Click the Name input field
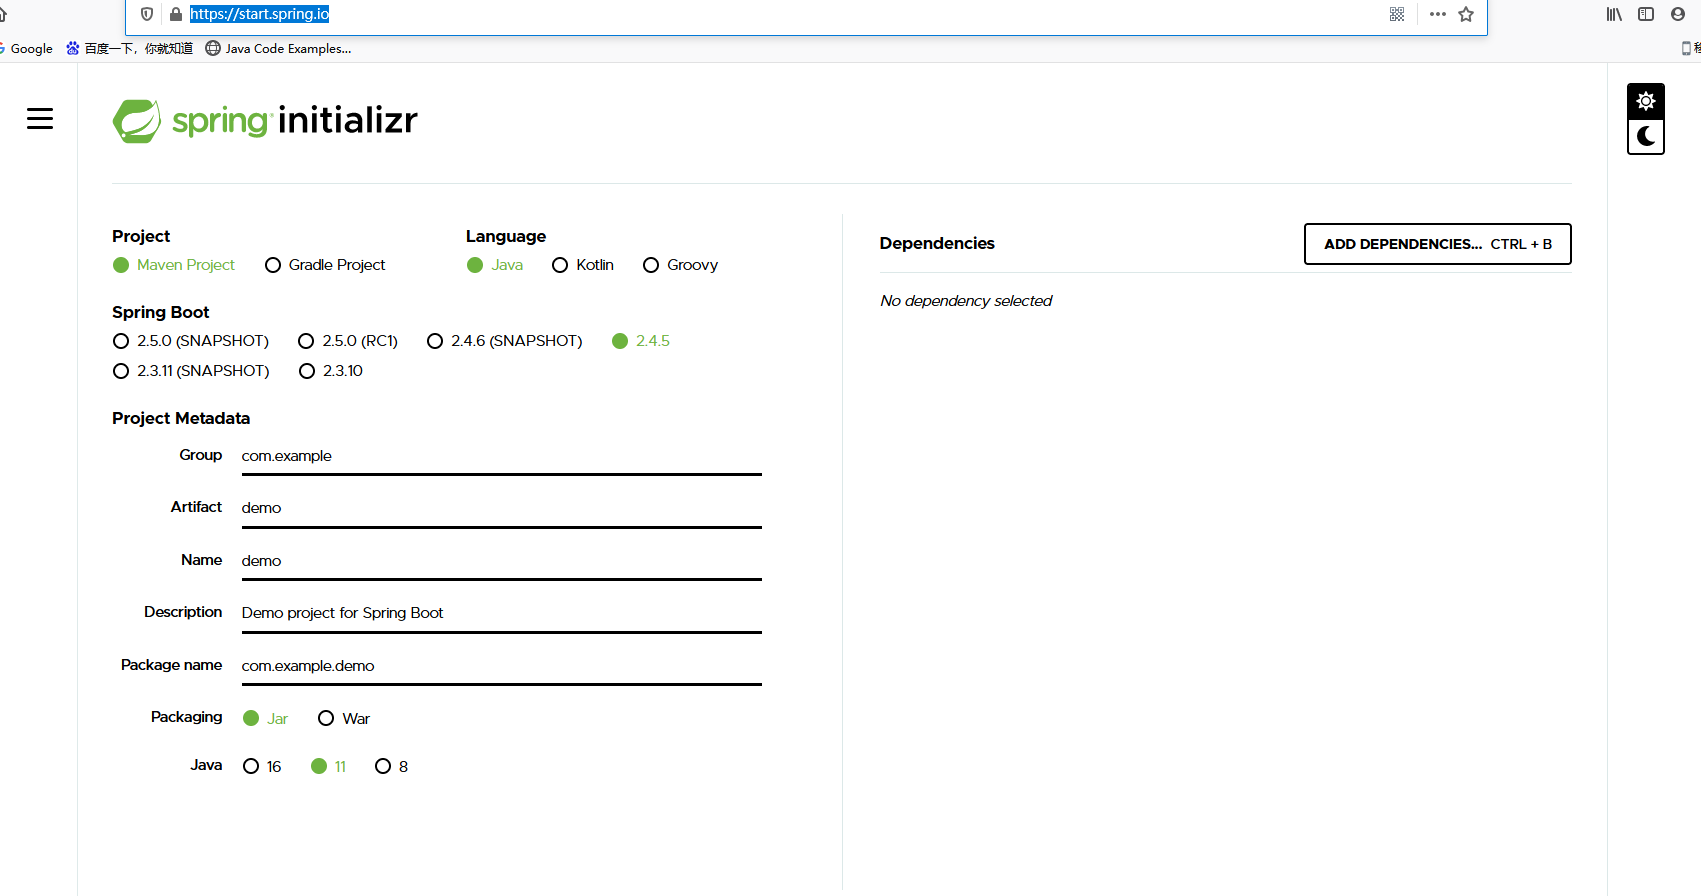Image resolution: width=1701 pixels, height=896 pixels. pyautogui.click(x=501, y=561)
